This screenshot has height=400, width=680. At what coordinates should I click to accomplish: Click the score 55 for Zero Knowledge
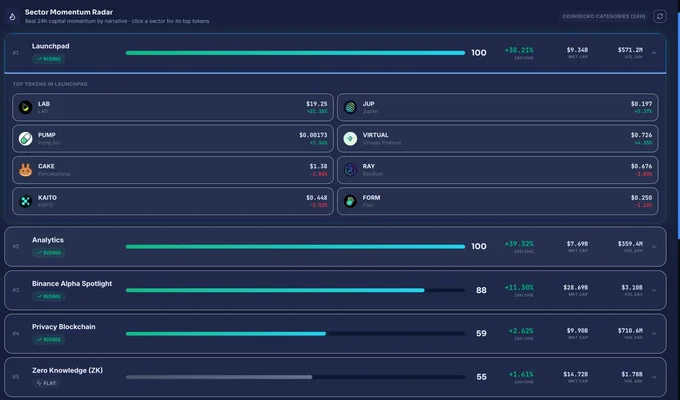[481, 377]
